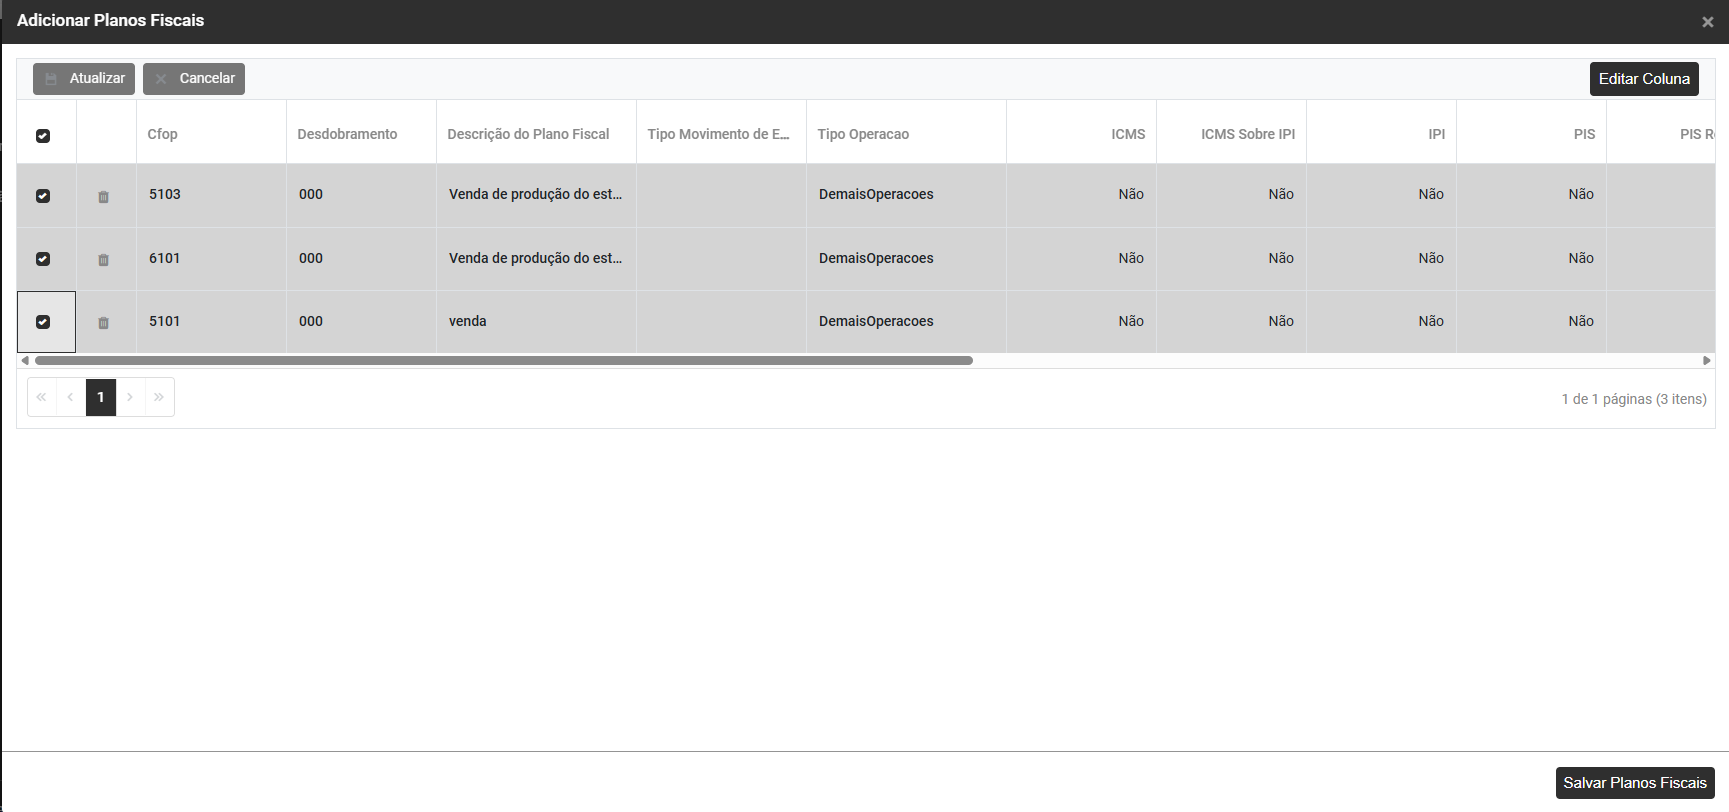Viewport: 1729px width, 812px height.
Task: Open the Editar Coluna options
Action: click(1643, 79)
